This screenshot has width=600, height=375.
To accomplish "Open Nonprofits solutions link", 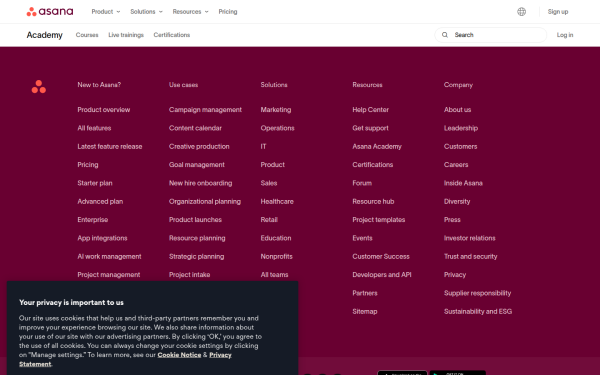I will tap(276, 256).
